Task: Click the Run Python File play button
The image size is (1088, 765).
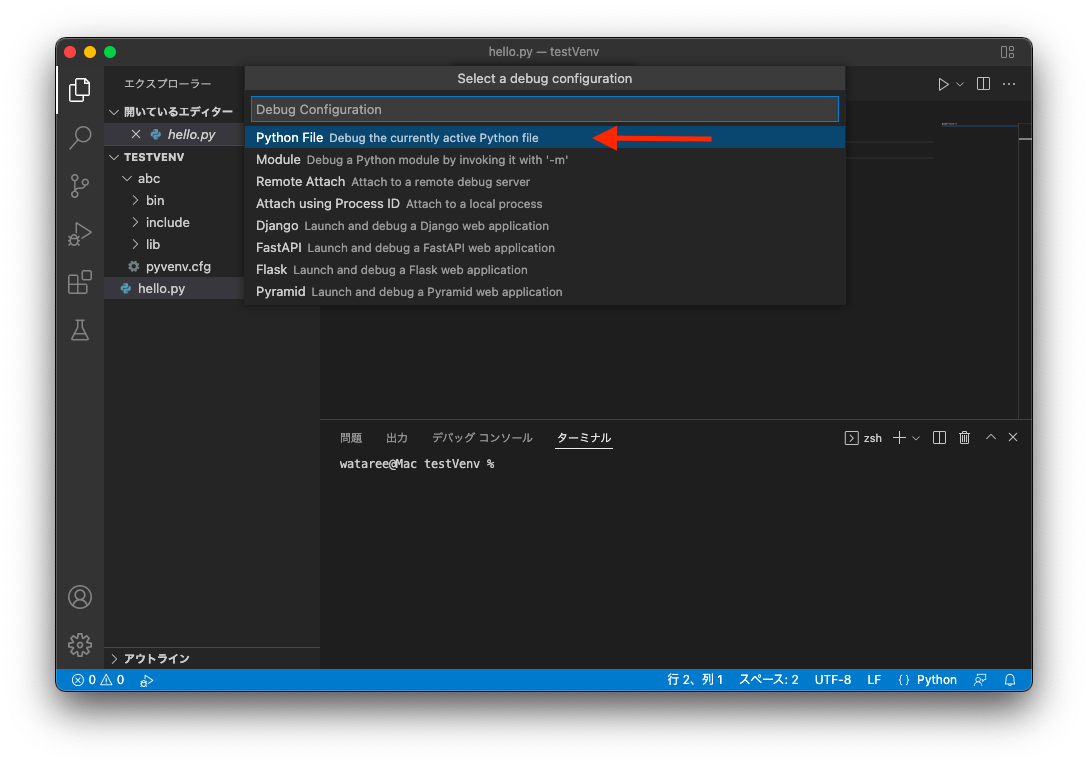Action: (x=943, y=84)
